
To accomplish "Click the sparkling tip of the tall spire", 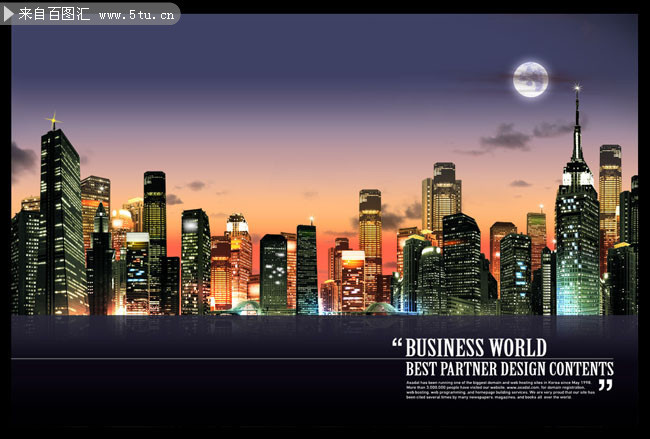I will 577,88.
